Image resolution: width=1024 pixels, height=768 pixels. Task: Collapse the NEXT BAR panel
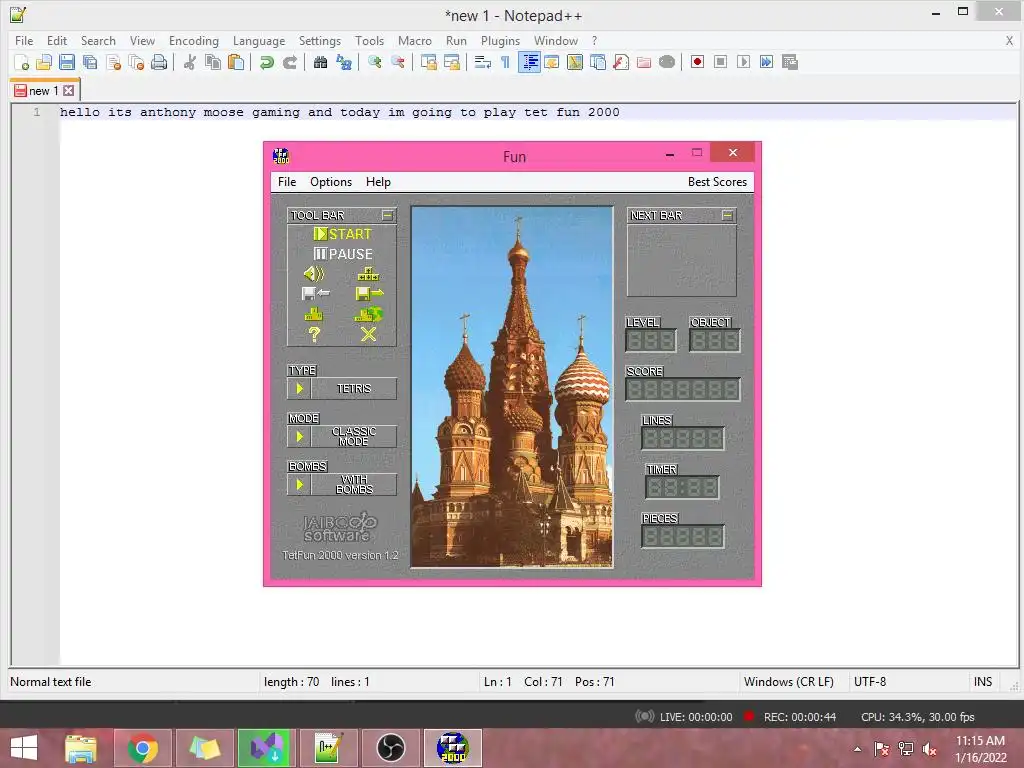728,215
